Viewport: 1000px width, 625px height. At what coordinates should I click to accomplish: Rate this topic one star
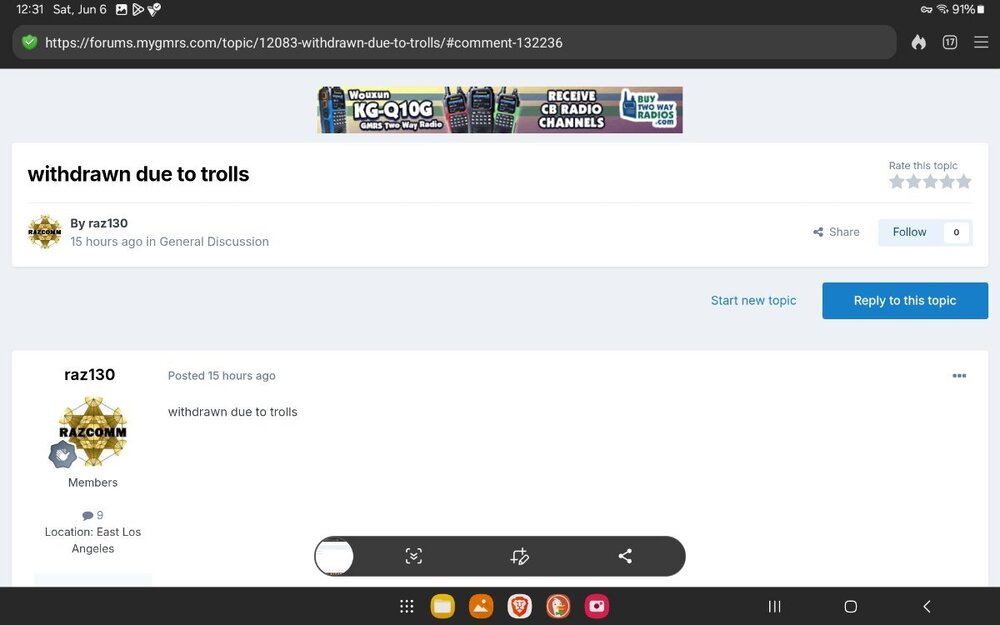[897, 182]
